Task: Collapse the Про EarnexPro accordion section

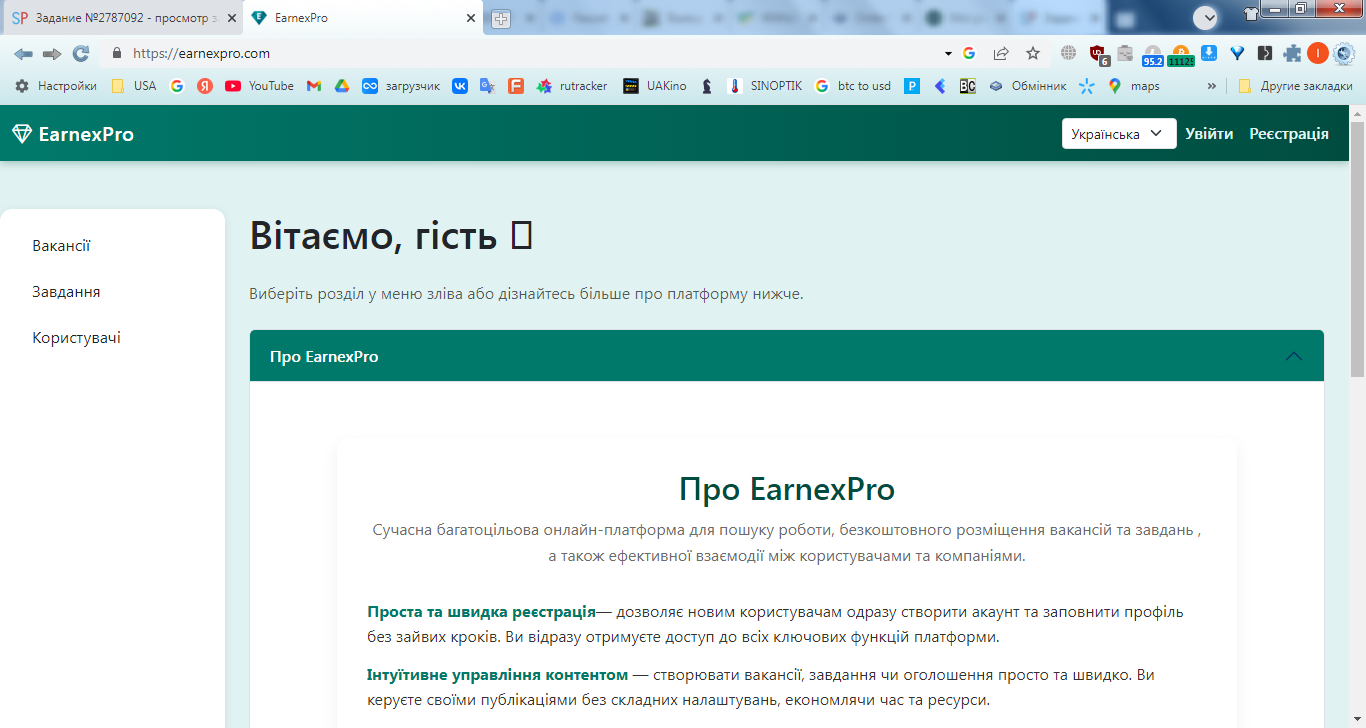Action: (x=787, y=356)
